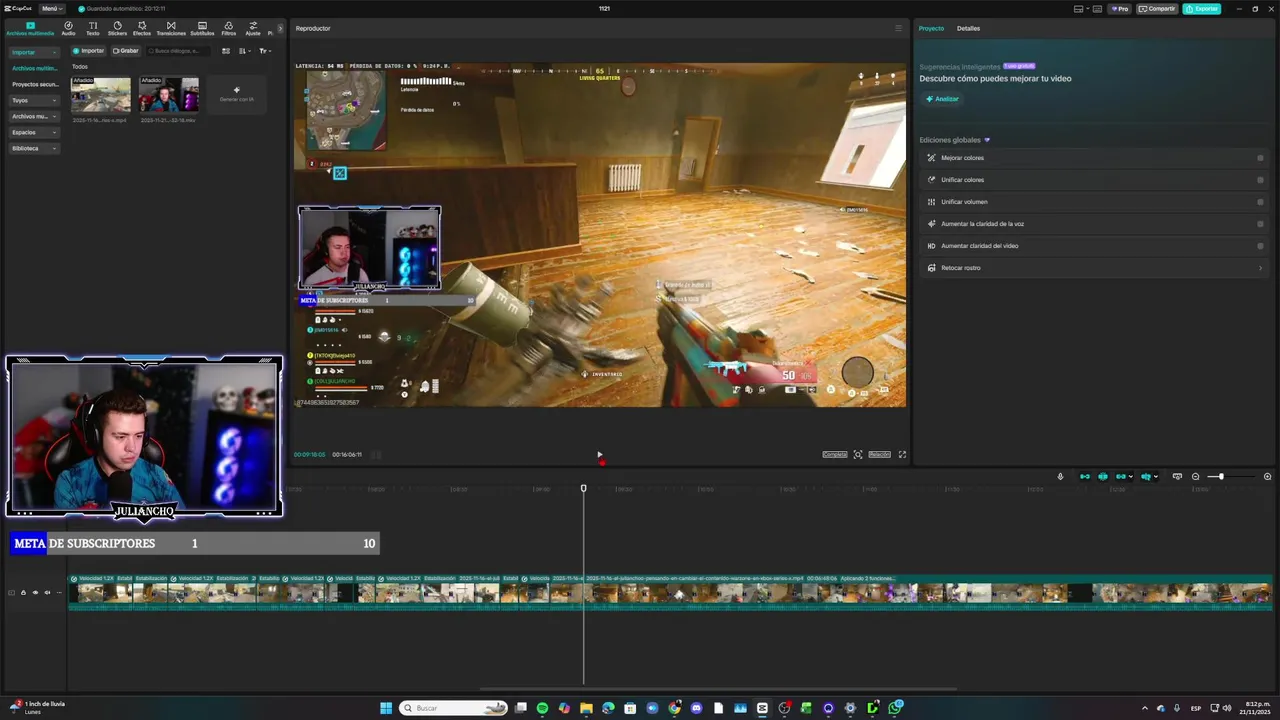1280x720 pixels.
Task: Open the Reproductor panel menu icon
Action: pos(898,28)
